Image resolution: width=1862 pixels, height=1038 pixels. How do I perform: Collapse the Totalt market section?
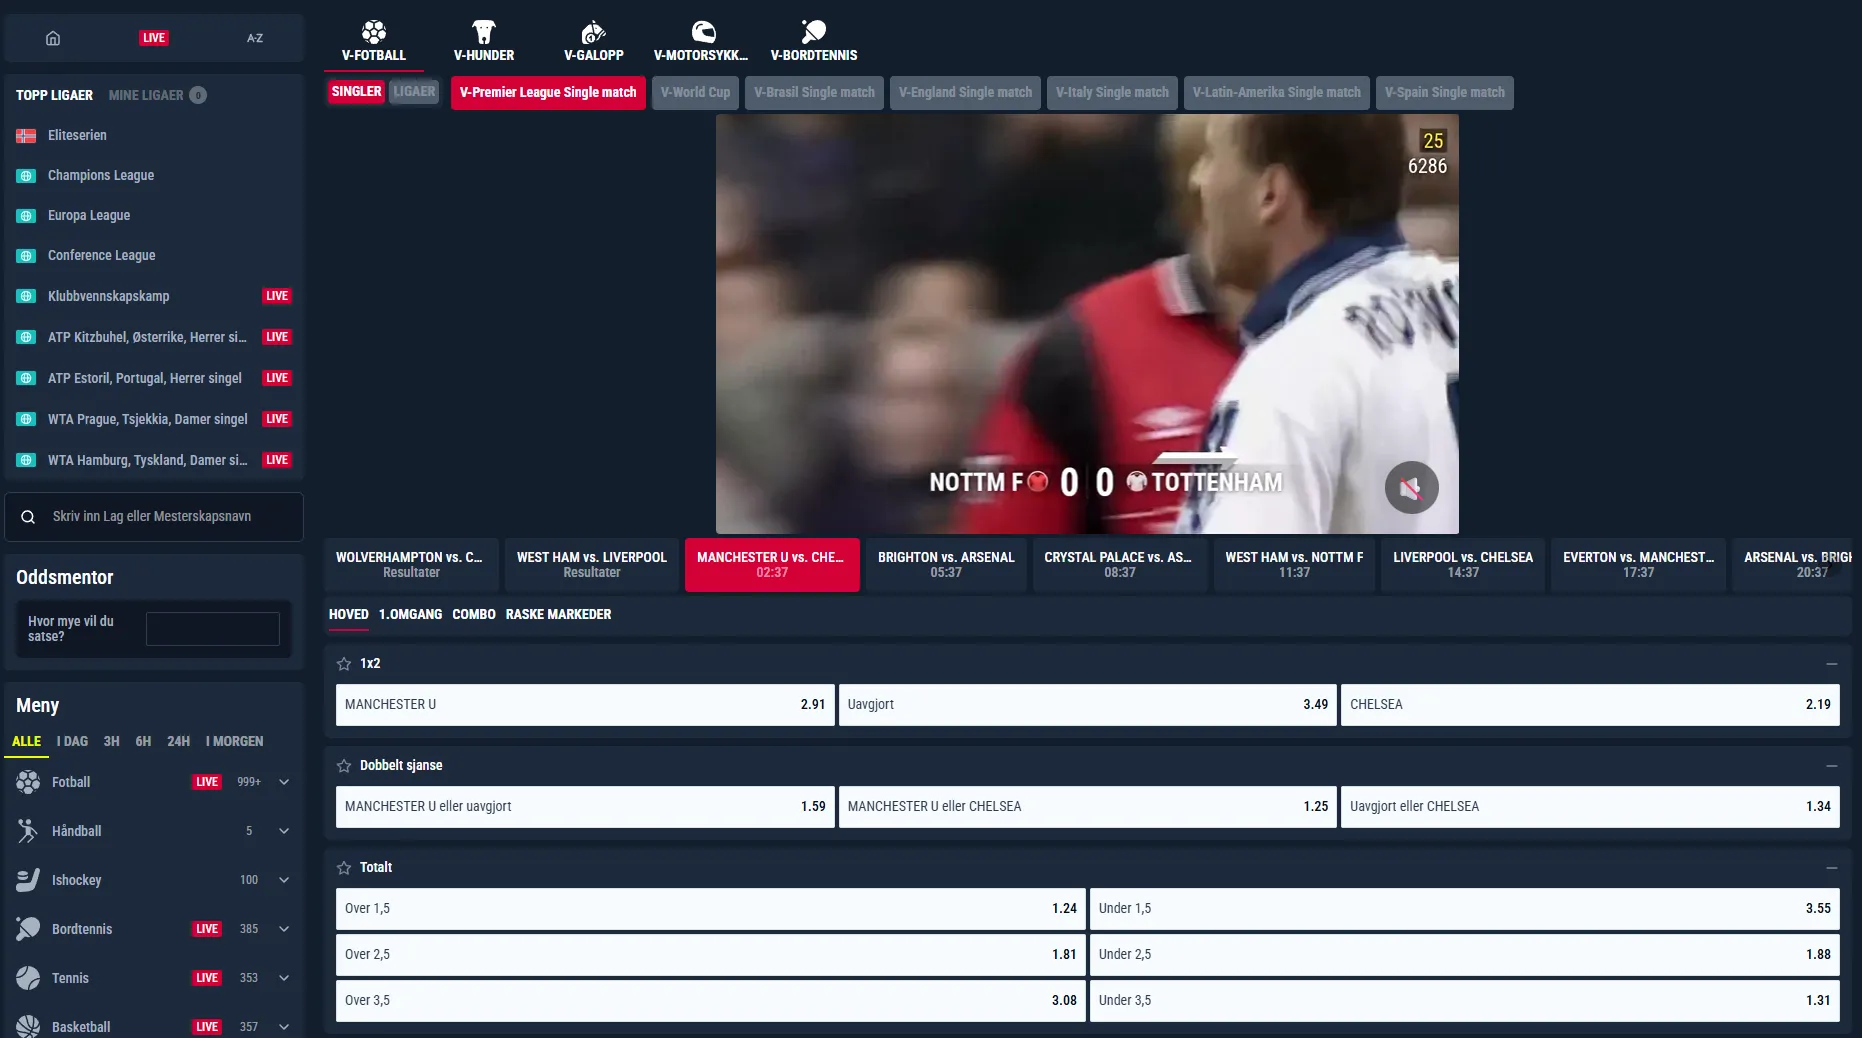(x=1831, y=868)
